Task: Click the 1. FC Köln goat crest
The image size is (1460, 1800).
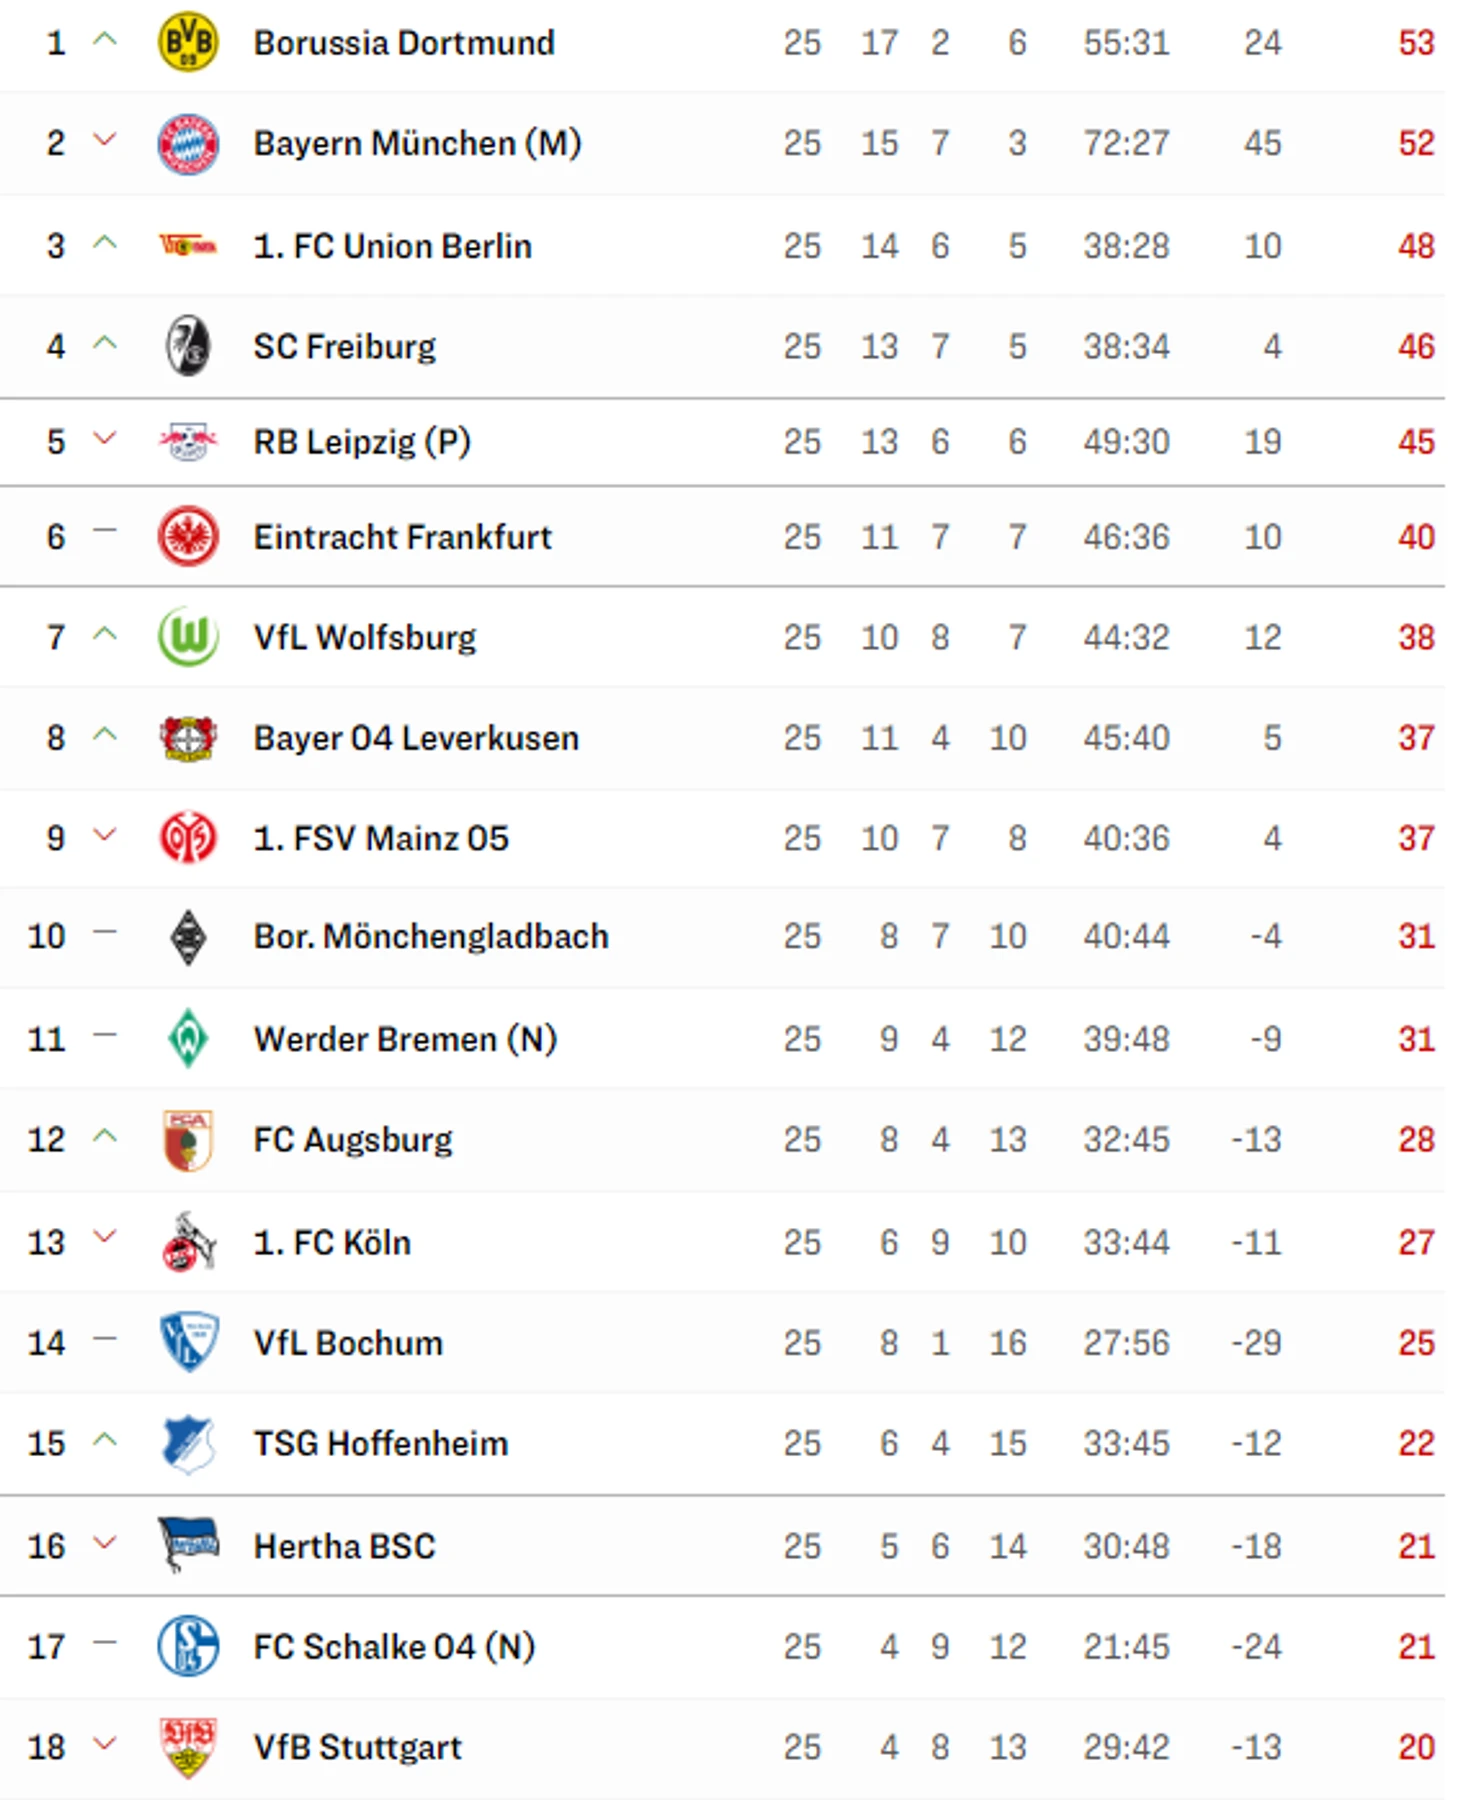Action: (x=188, y=1242)
